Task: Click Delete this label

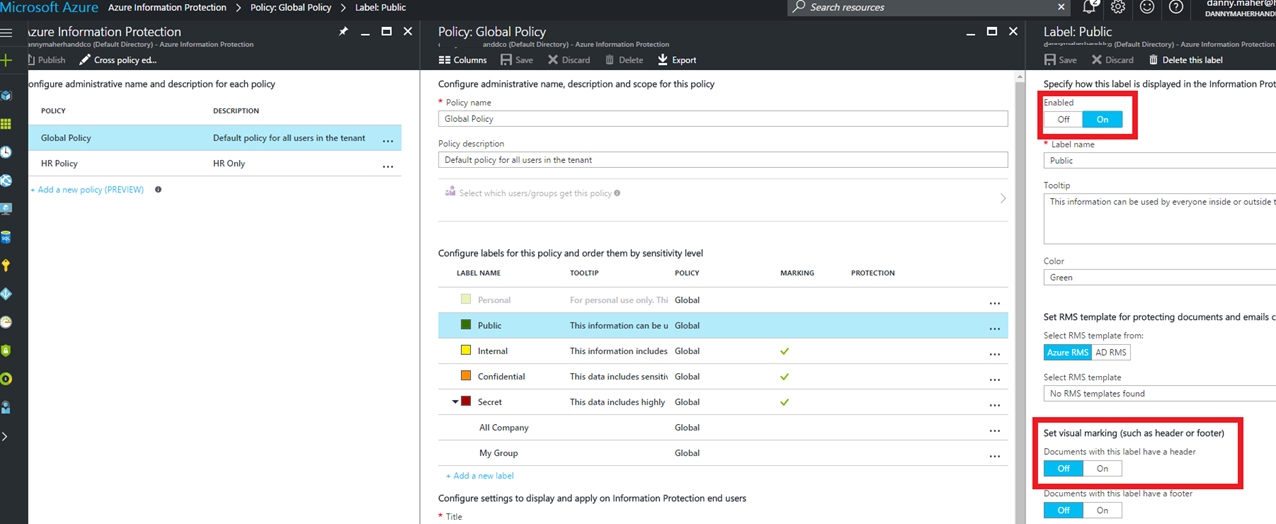Action: pyautogui.click(x=1185, y=60)
